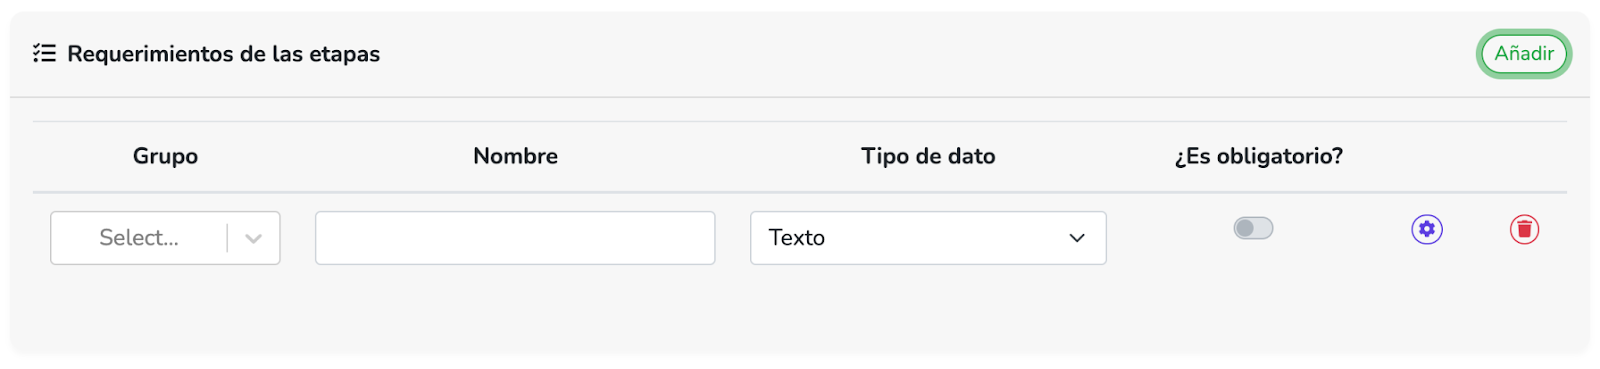1600x369 pixels.
Task: Click the "Requerimientos de las etapas" title
Action: coord(223,54)
